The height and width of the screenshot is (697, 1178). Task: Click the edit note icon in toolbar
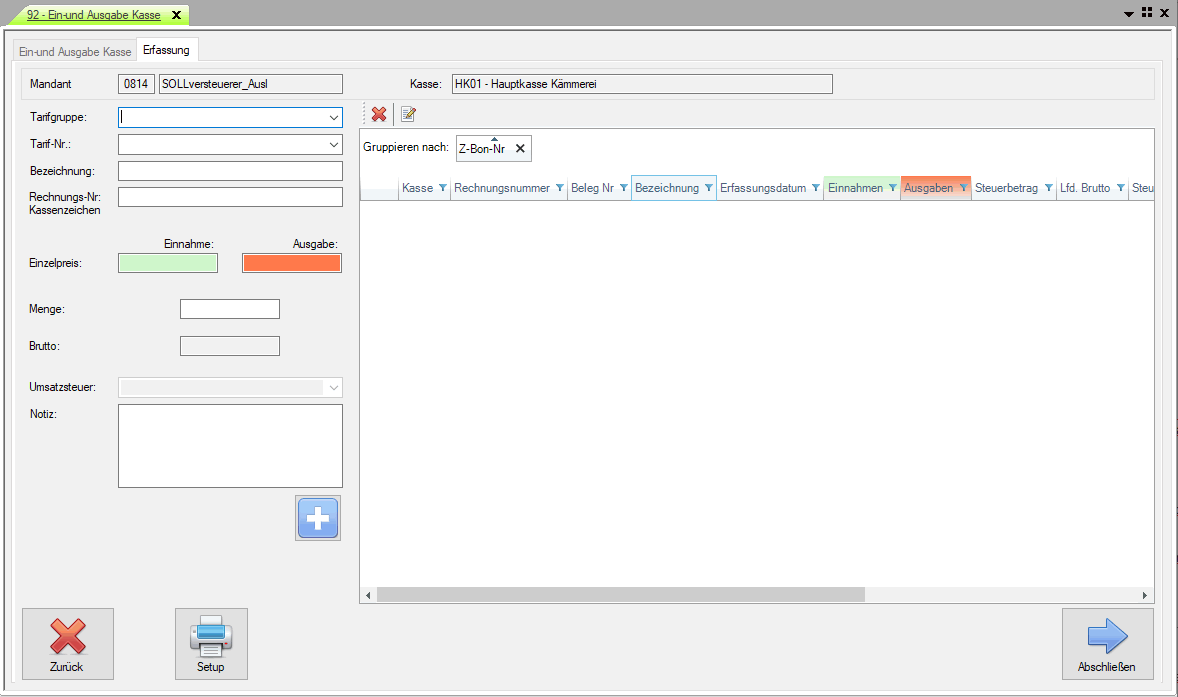click(408, 114)
